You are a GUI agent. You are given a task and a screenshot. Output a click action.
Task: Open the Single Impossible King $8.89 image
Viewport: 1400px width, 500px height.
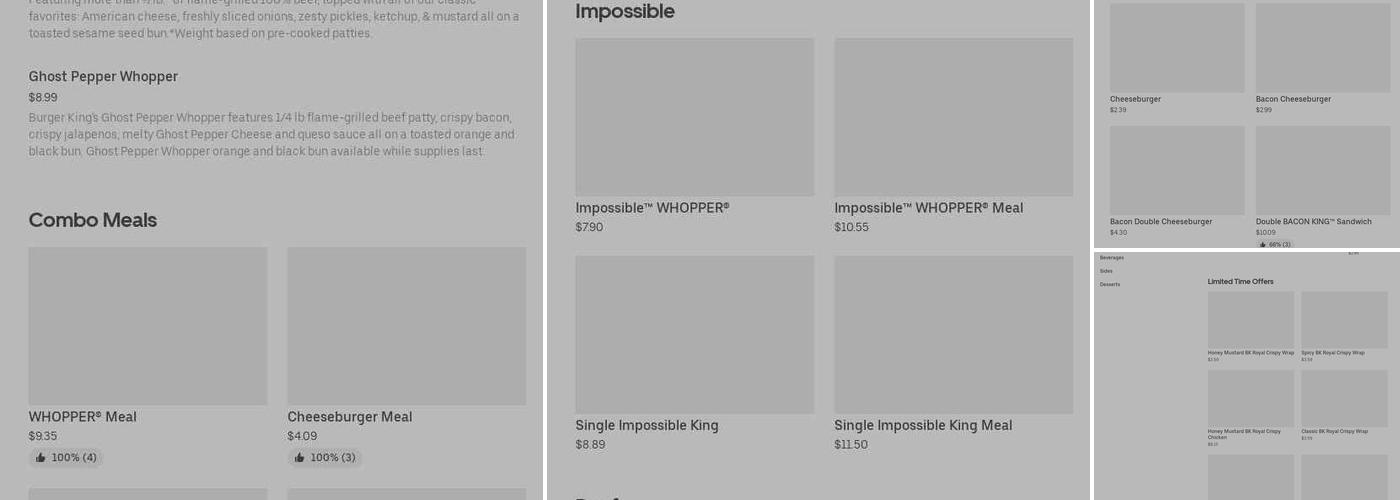coord(694,334)
